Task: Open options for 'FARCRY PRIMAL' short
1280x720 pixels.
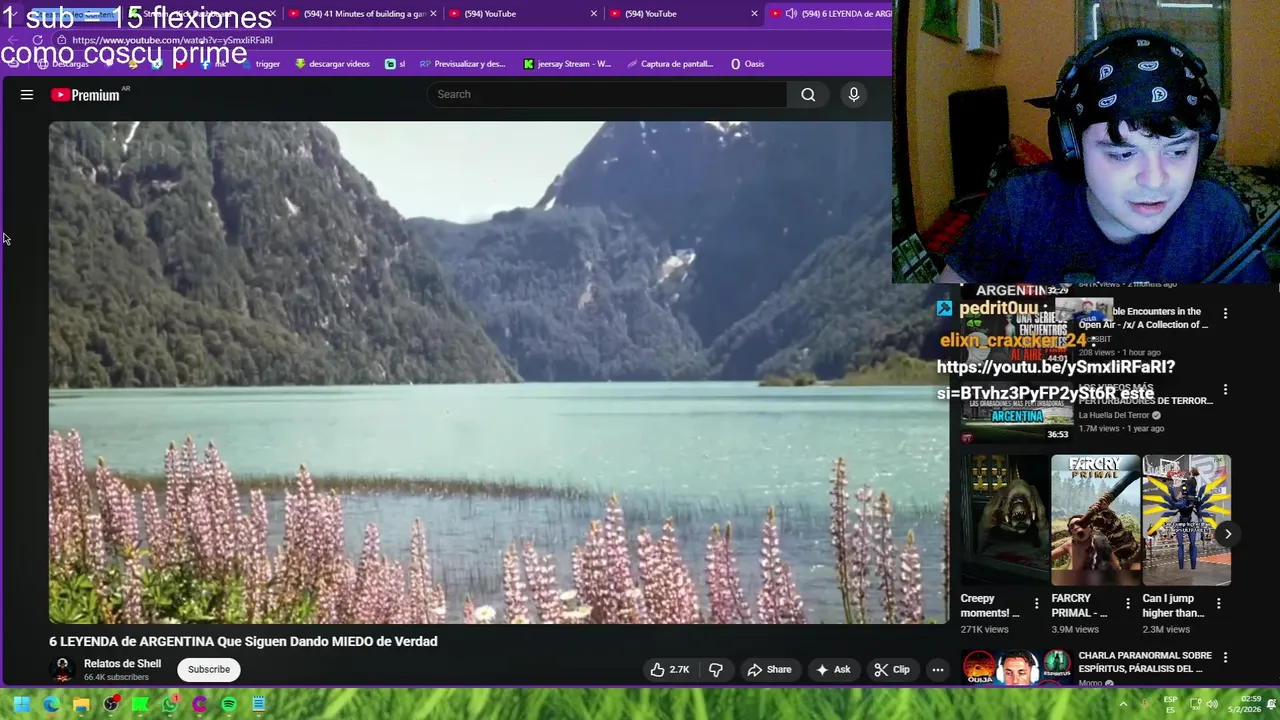Action: pyautogui.click(x=1127, y=603)
